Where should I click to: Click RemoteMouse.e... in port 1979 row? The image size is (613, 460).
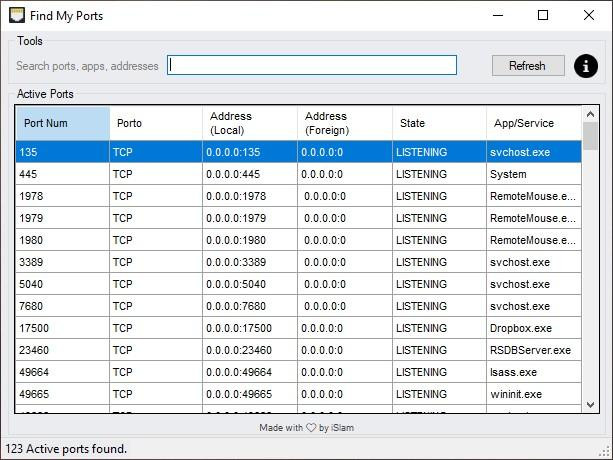point(534,218)
